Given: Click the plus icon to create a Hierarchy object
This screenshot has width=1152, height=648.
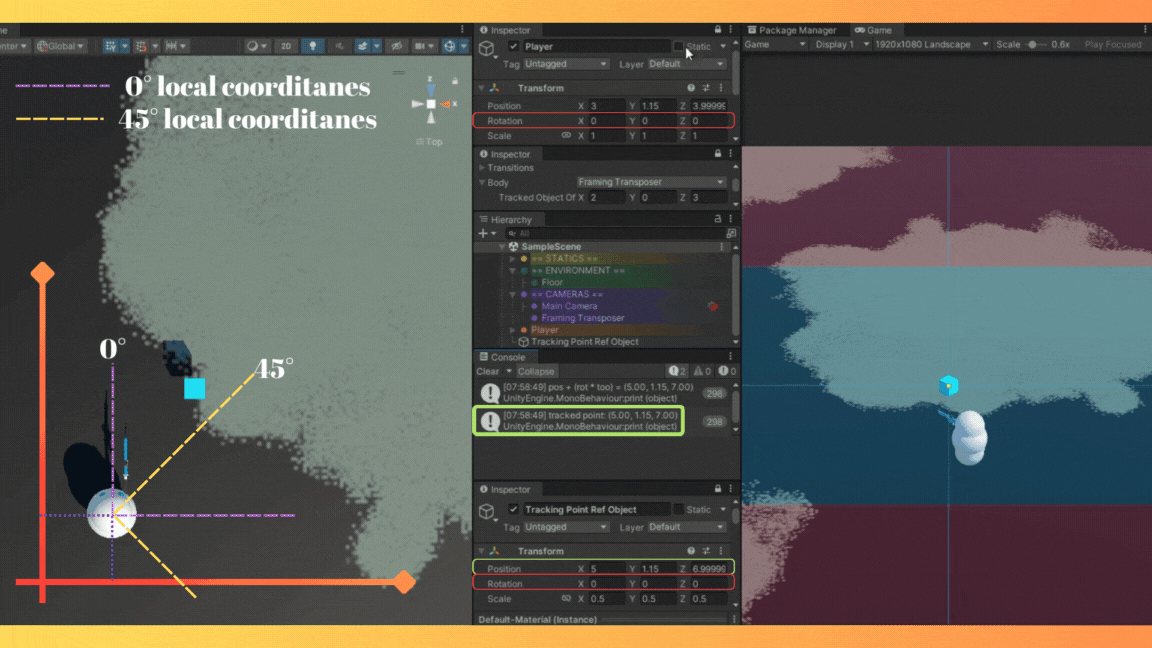Looking at the screenshot, I should [x=482, y=233].
